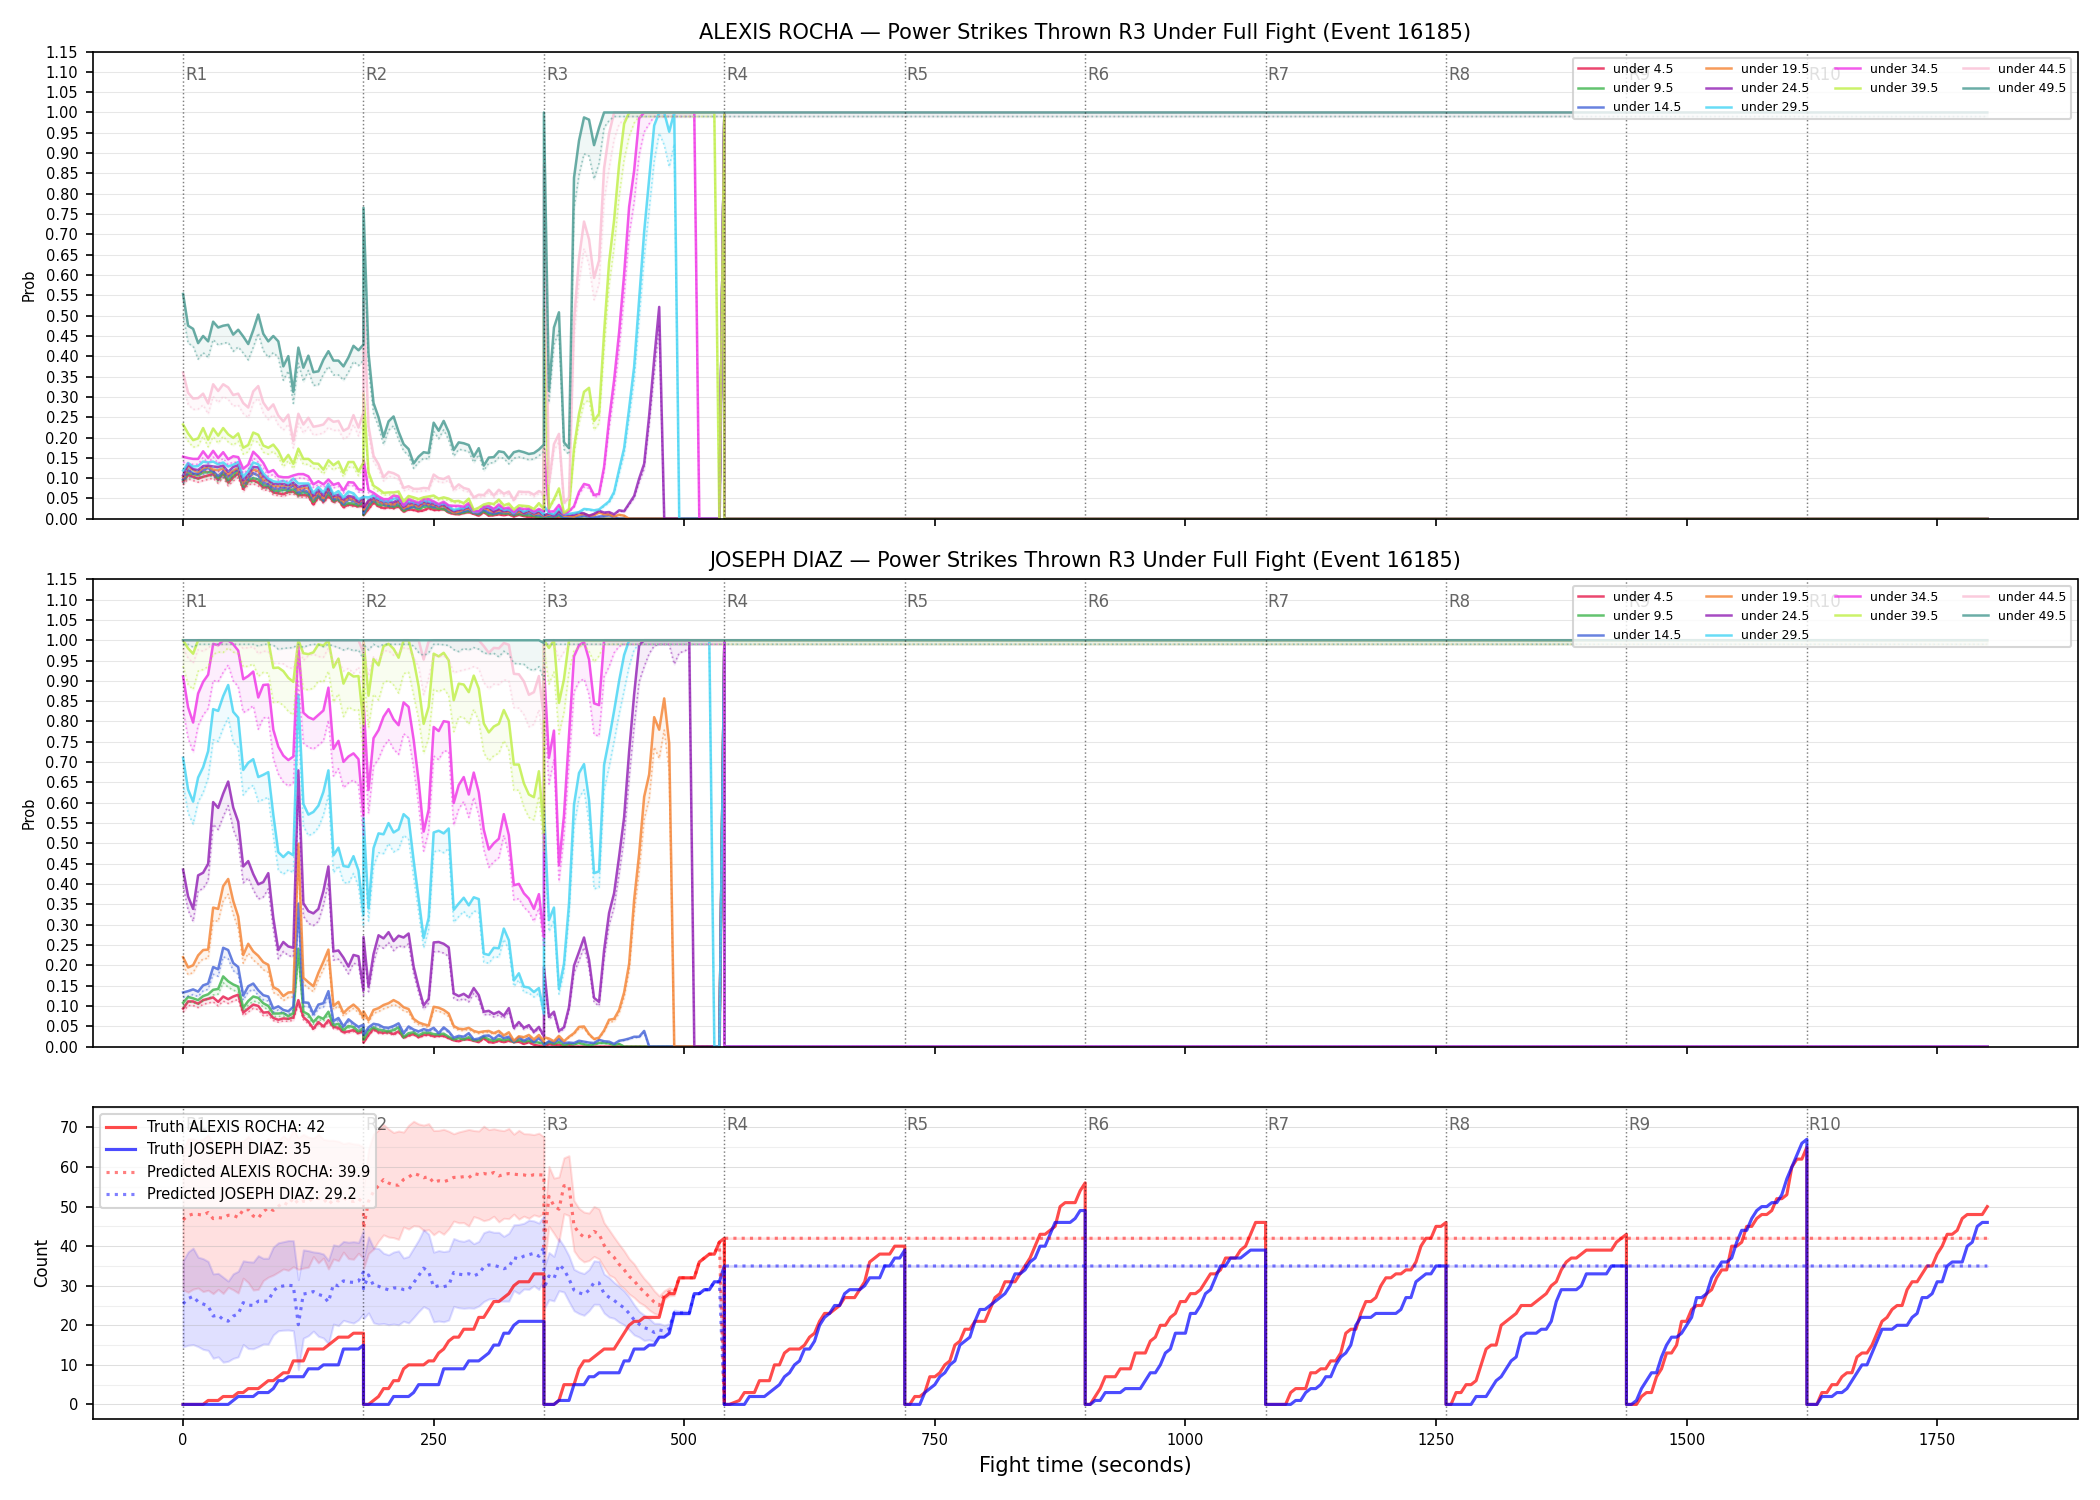Image resolution: width=2100 pixels, height=1500 pixels.
Task: Click 'under 34.5' in Joseph Diaz legend
Action: (x=1903, y=597)
